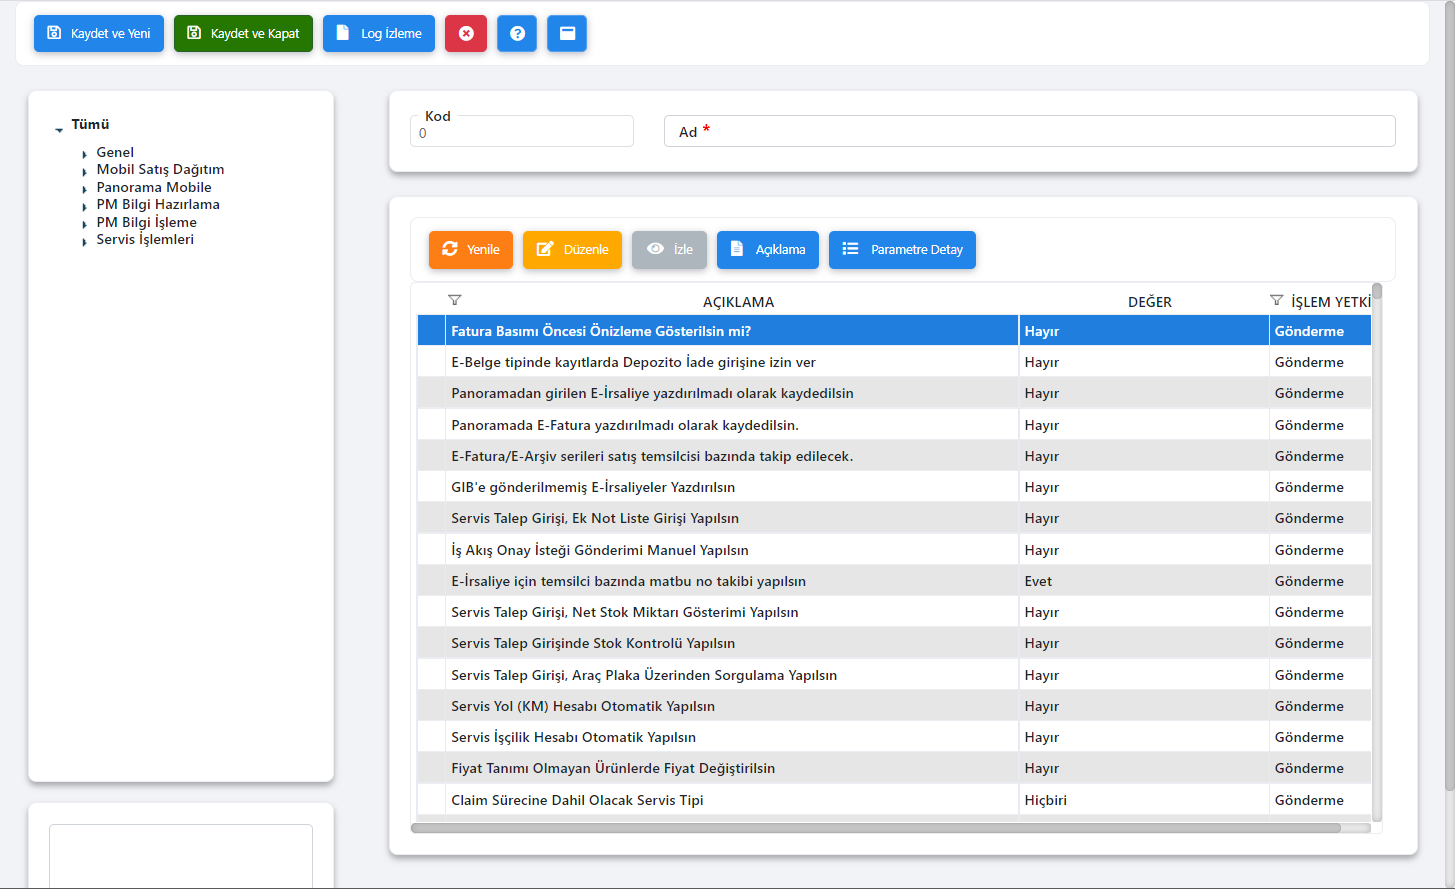Select Panorama Mobile in the tree
Screen dimensions: 1455x889
[x=154, y=187]
